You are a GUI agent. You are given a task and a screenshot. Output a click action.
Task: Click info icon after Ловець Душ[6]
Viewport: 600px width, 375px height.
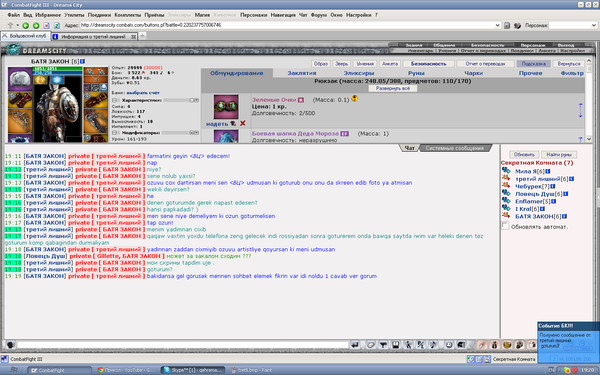(566, 194)
